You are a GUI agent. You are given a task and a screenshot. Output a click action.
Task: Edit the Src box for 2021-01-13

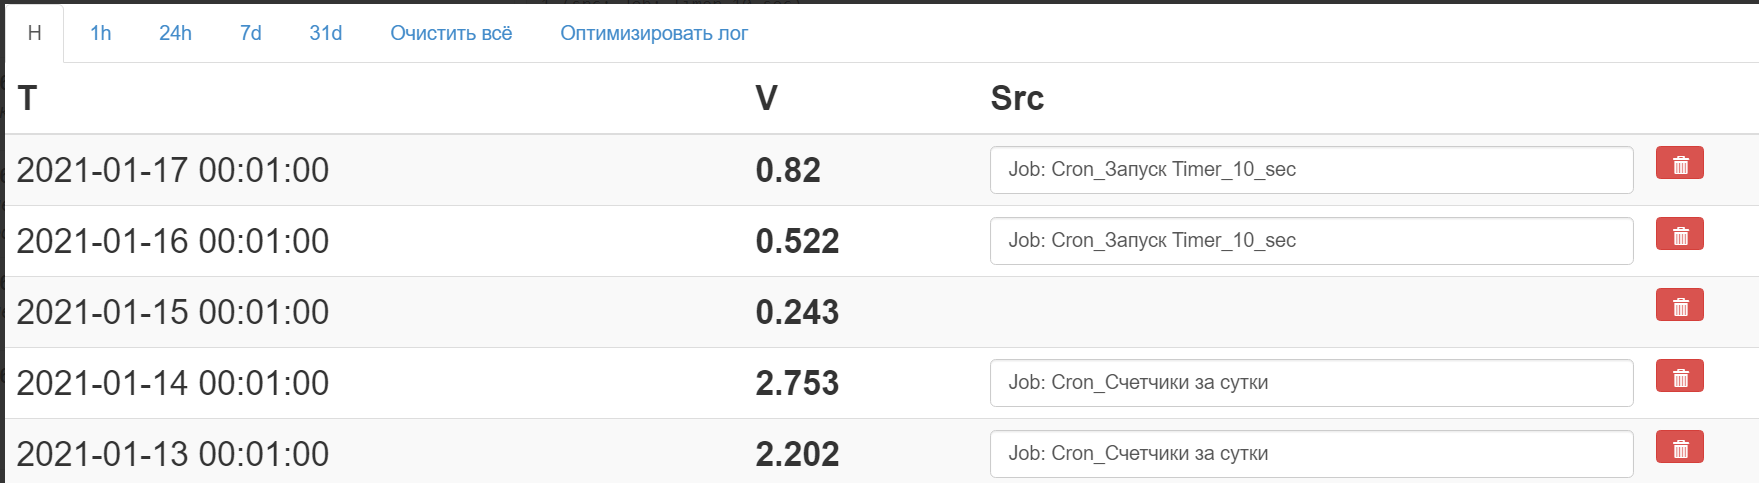pyautogui.click(x=1310, y=454)
